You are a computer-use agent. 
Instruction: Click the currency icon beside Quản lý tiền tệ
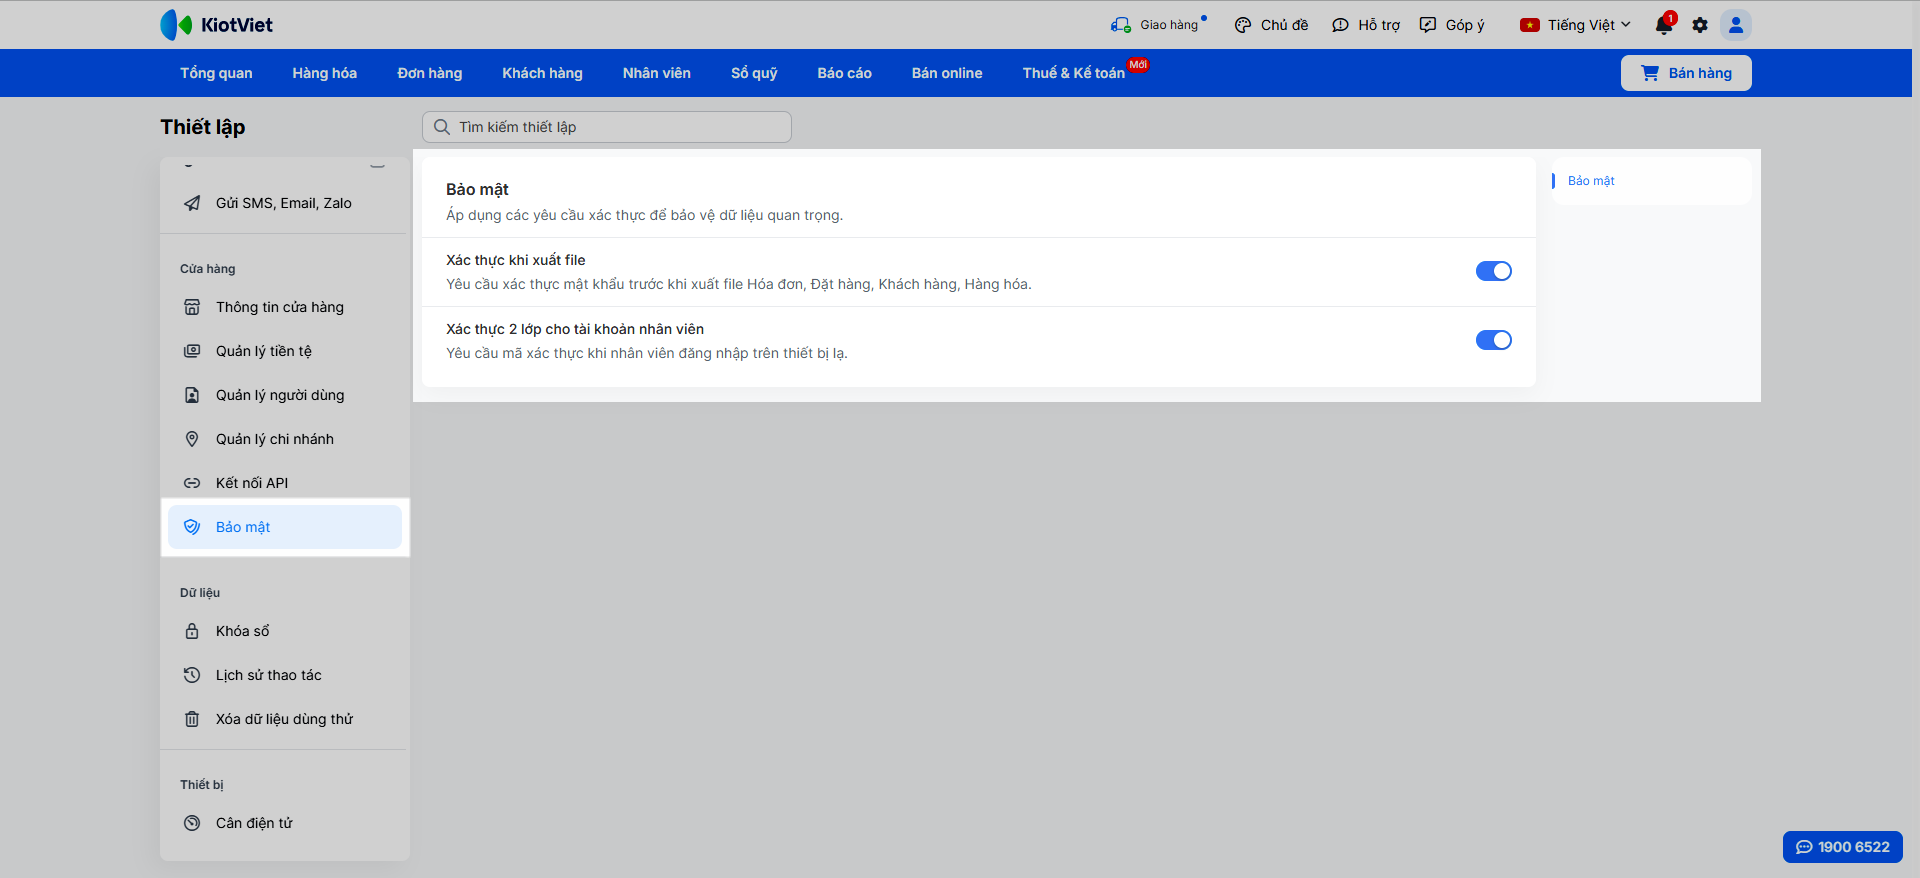(x=192, y=351)
